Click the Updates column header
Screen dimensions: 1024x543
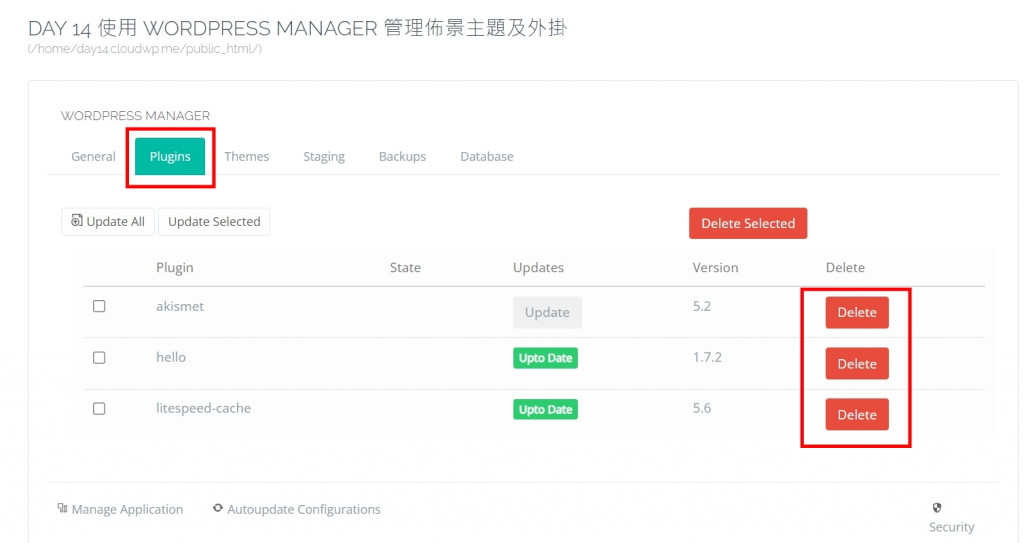(538, 267)
